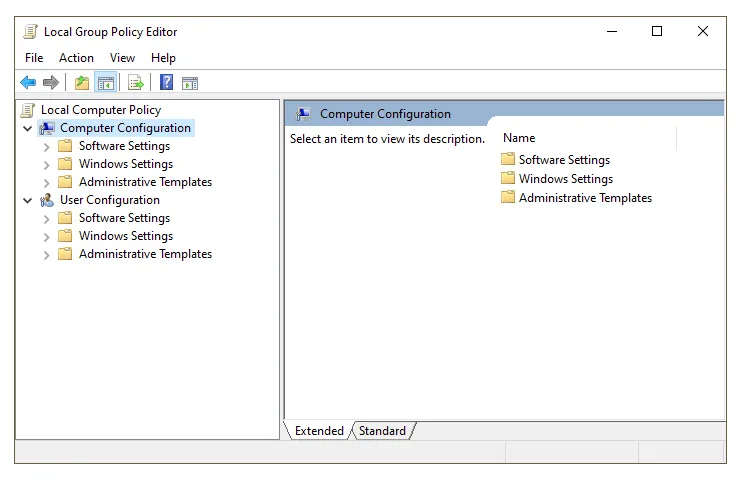Switch to the Extended tab
Screen dimensions: 745x483
tap(319, 431)
